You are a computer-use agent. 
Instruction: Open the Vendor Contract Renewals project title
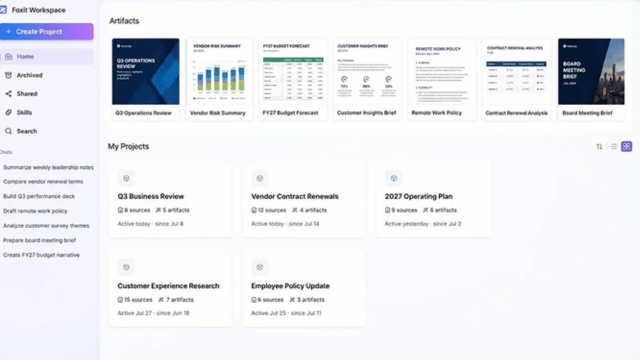click(x=295, y=196)
